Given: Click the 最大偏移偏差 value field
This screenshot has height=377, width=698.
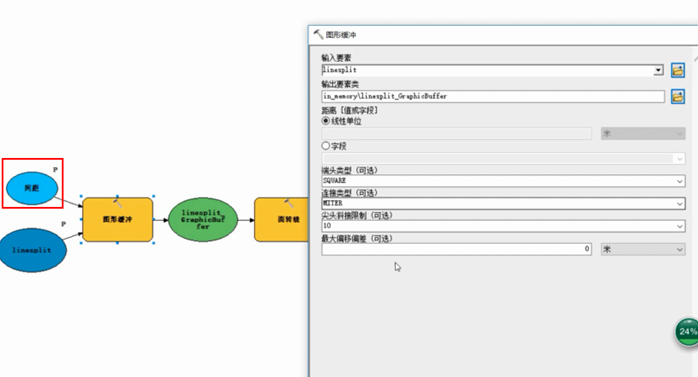Looking at the screenshot, I should point(456,249).
